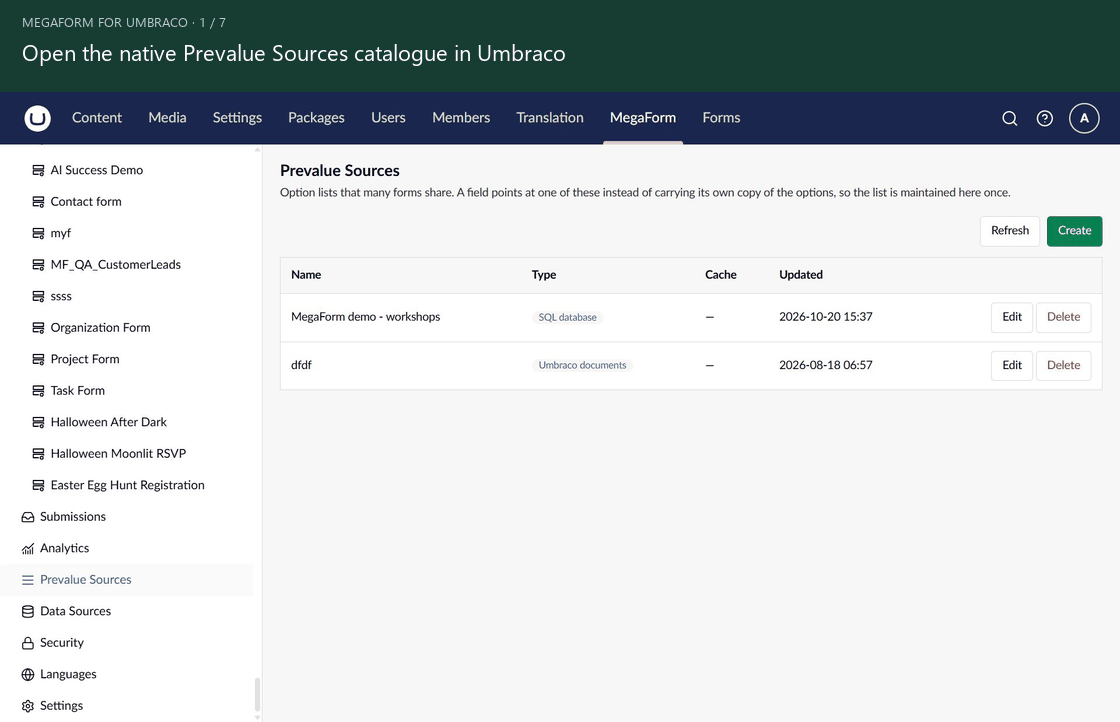This screenshot has width=1120, height=722.
Task: Click the sidebar Settings gear icon
Action: pyautogui.click(x=28, y=706)
